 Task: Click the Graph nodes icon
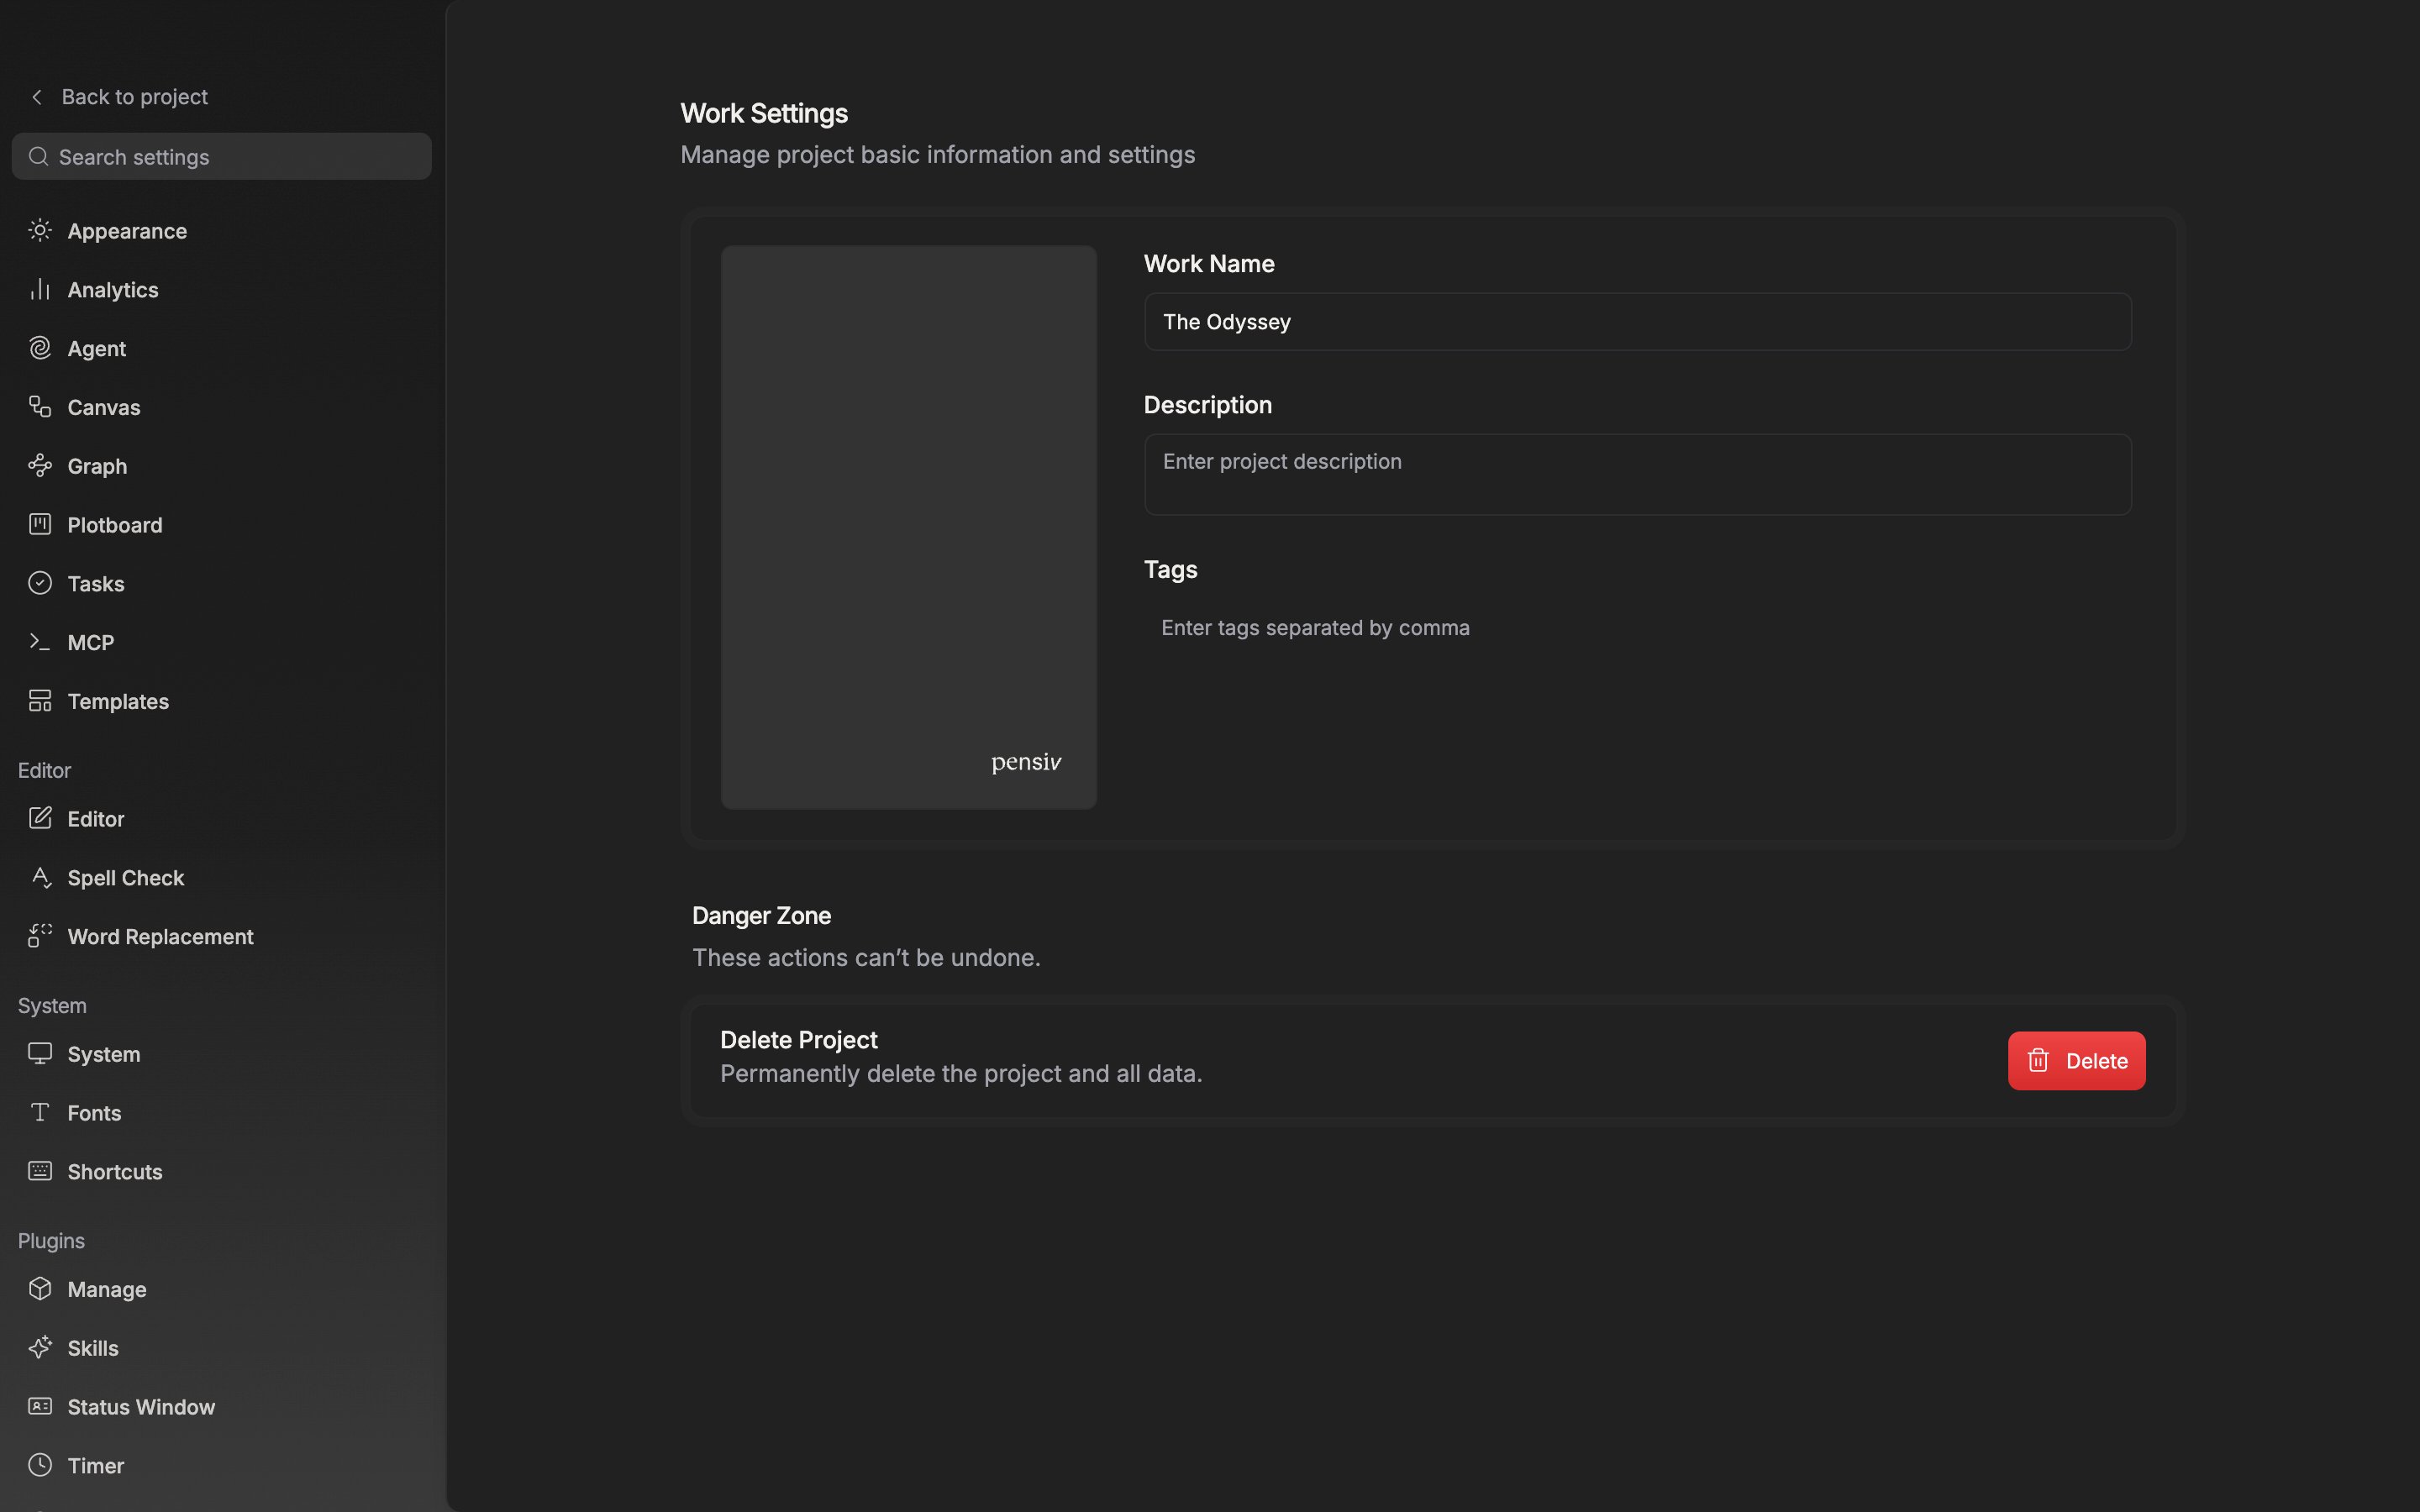click(40, 465)
